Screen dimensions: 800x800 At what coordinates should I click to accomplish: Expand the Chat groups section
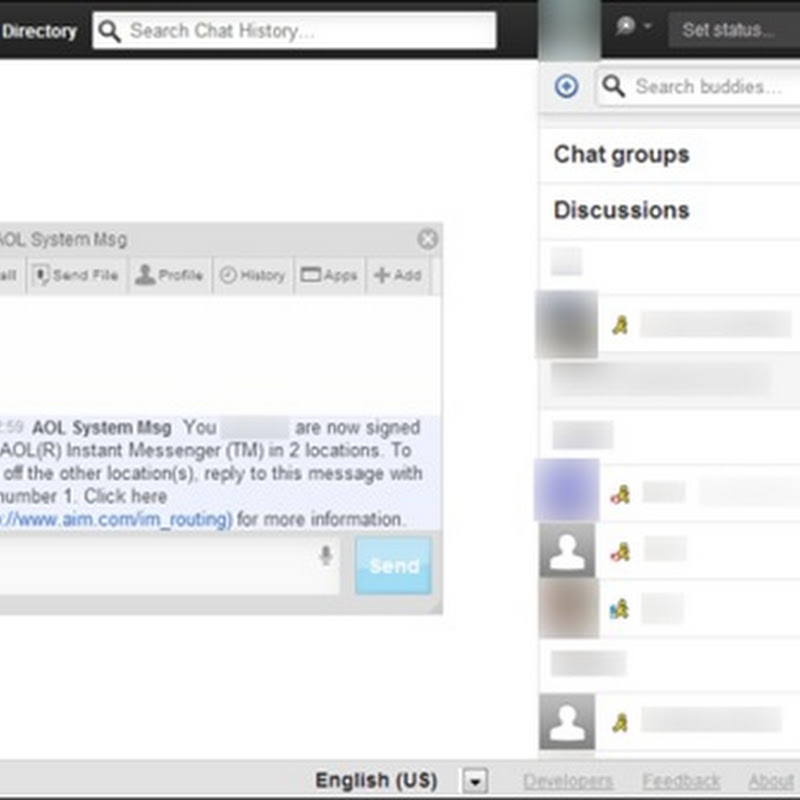click(669, 155)
